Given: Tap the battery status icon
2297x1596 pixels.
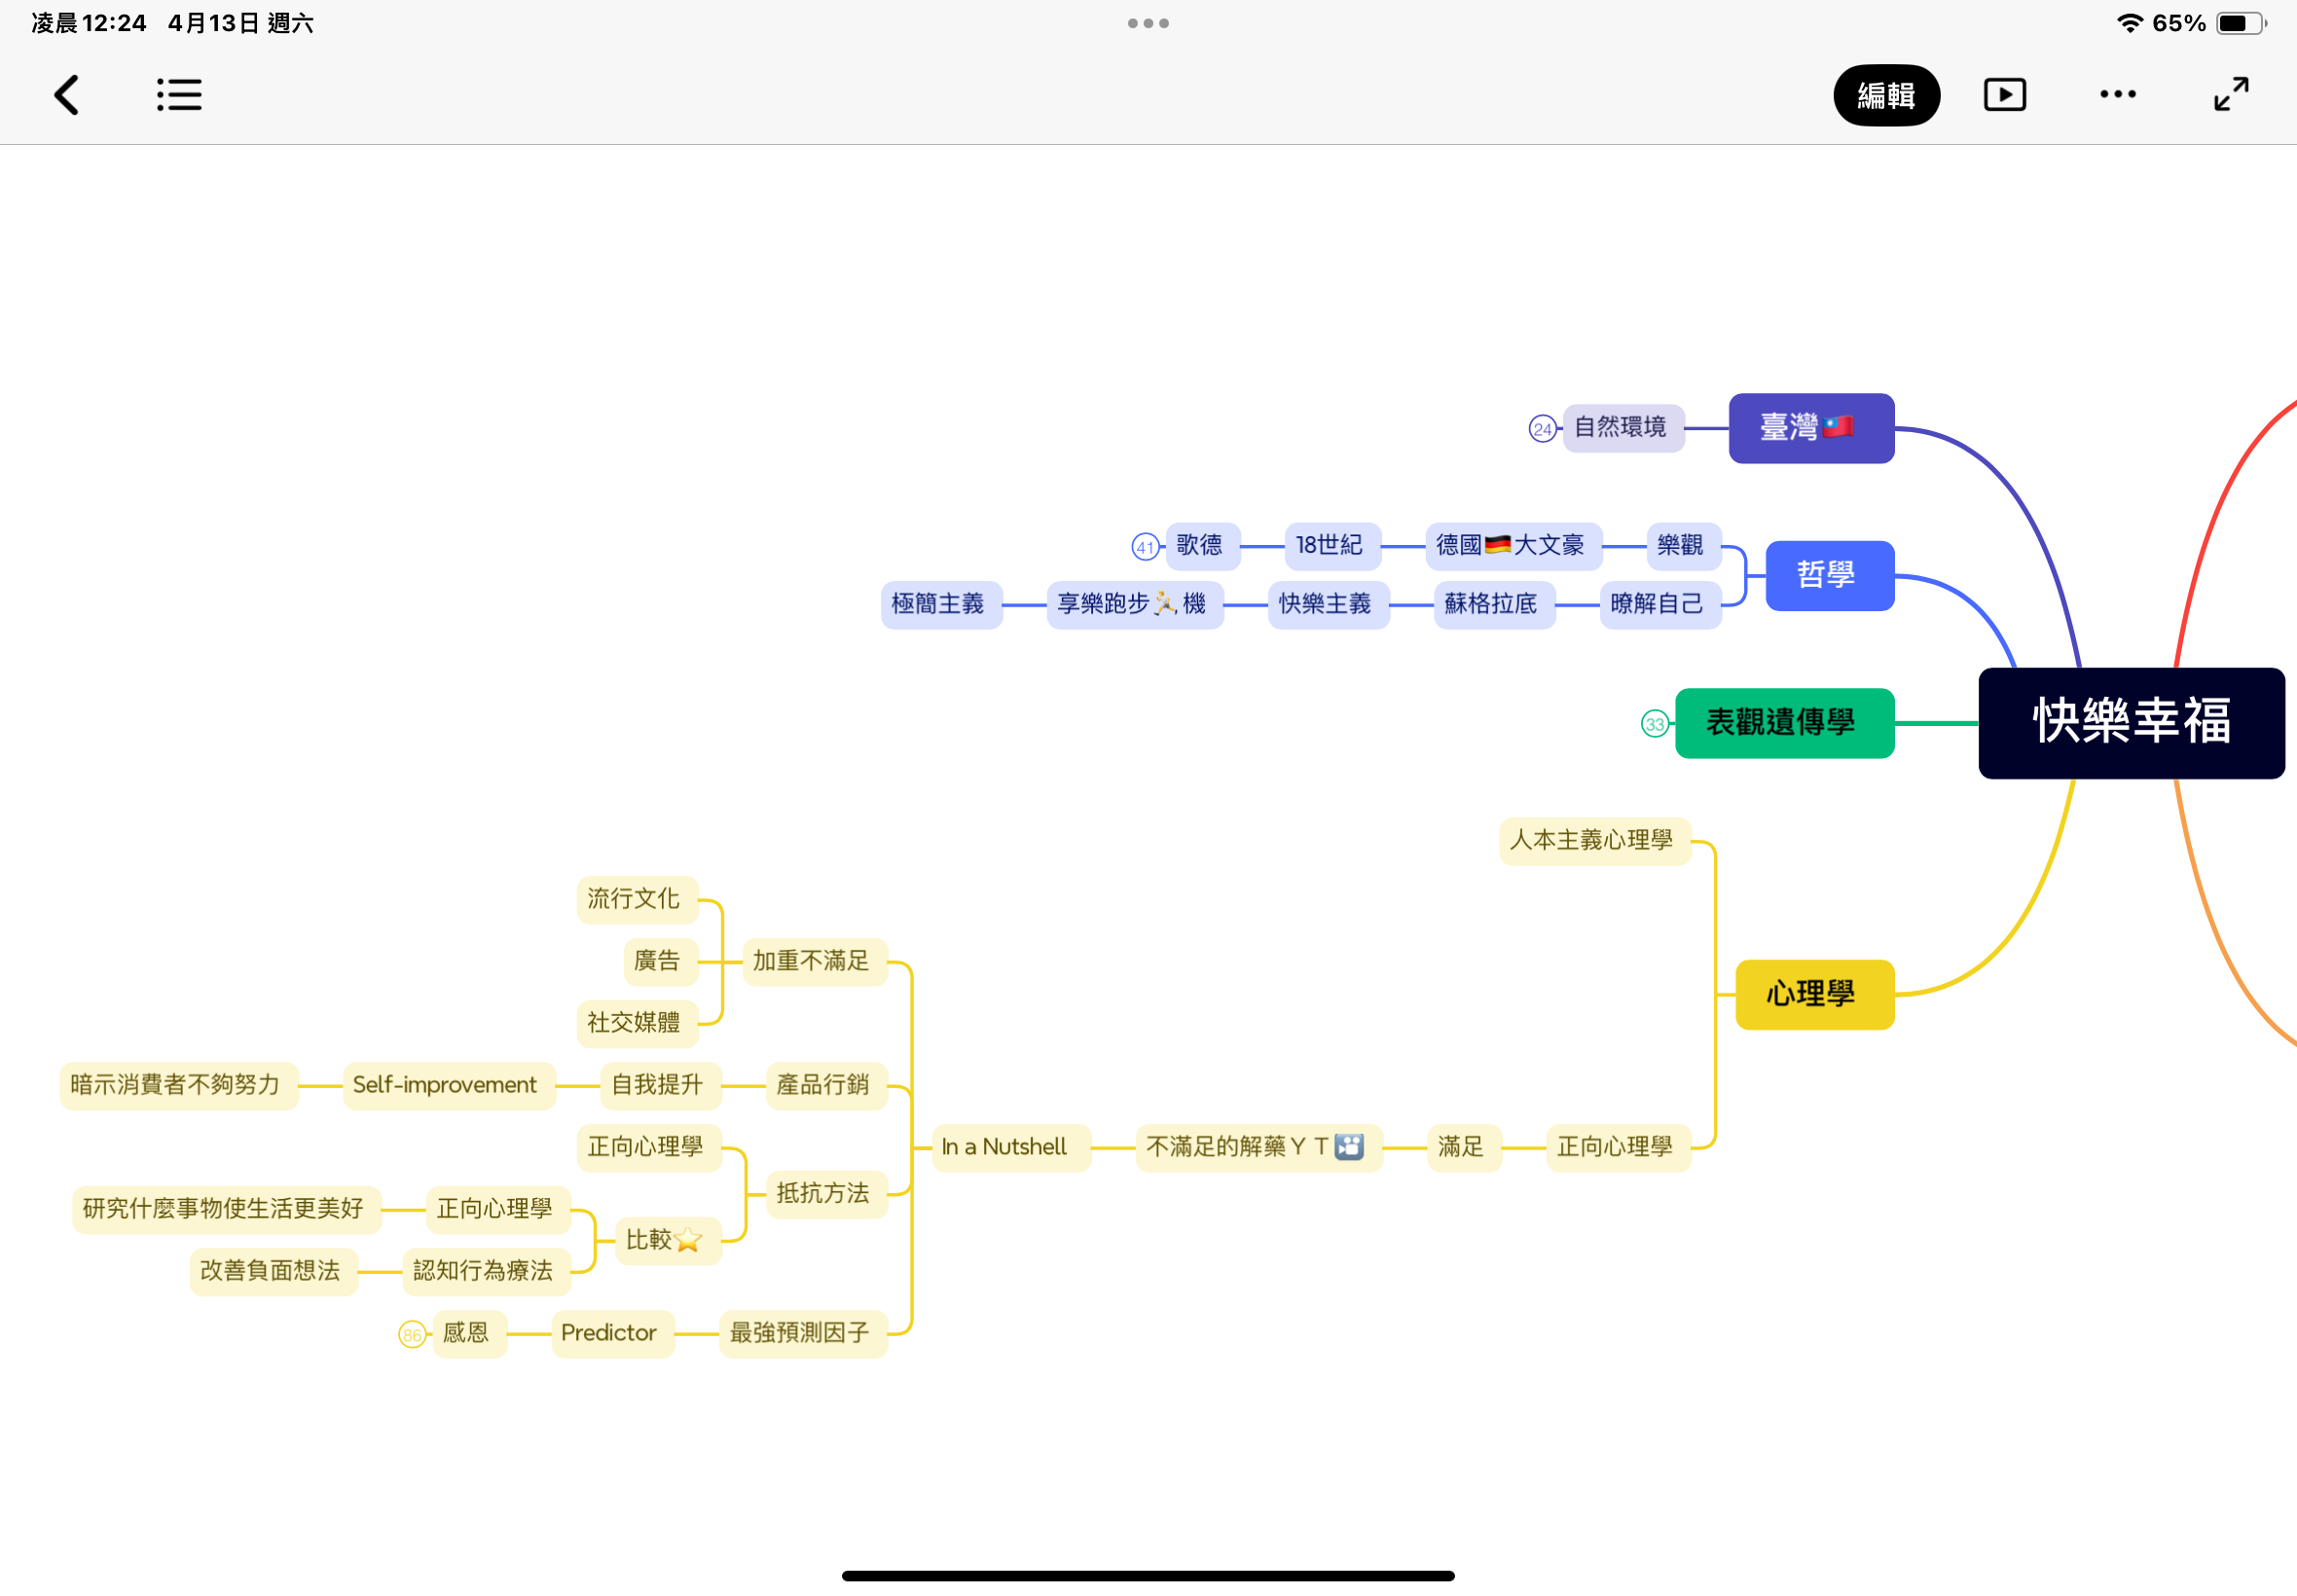Looking at the screenshot, I should coord(2240,23).
